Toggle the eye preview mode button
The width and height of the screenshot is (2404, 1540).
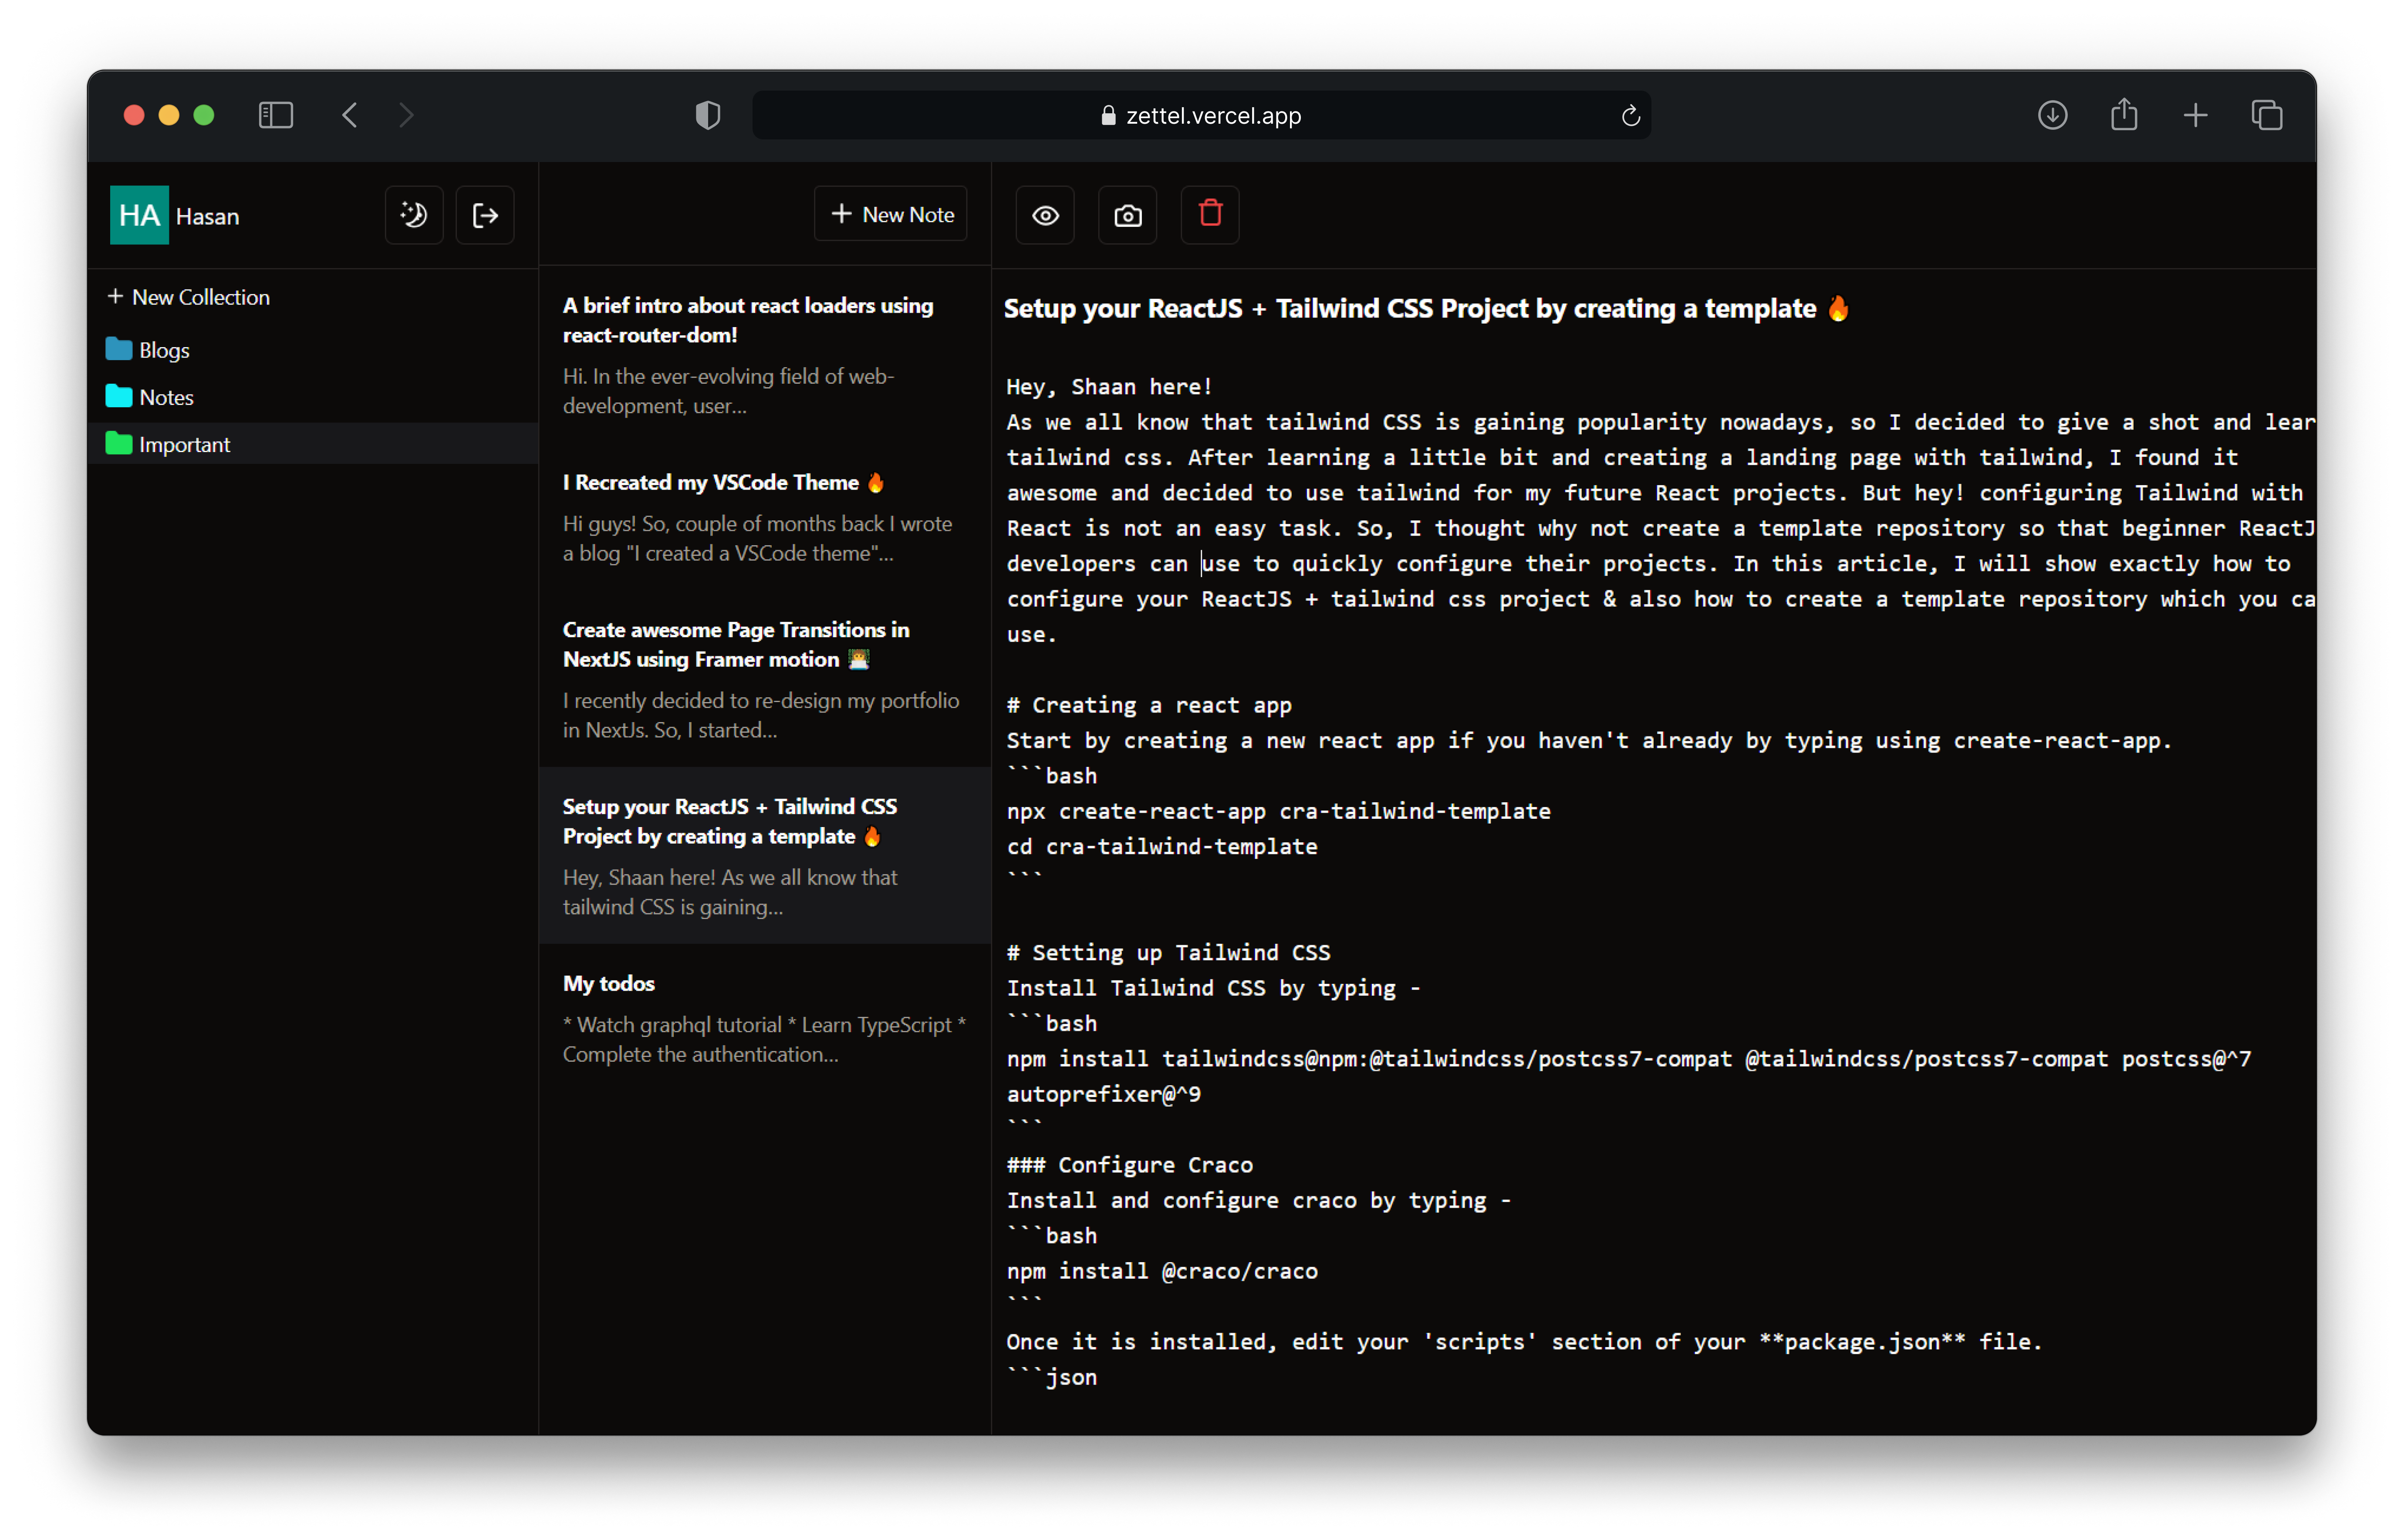click(x=1045, y=215)
